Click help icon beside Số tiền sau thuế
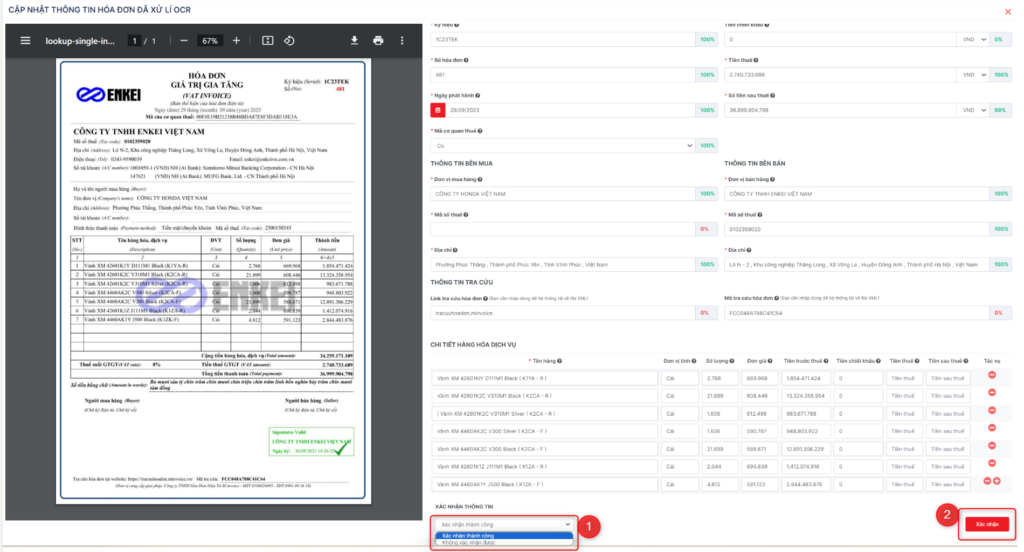The image size is (1024, 552). coord(773,95)
